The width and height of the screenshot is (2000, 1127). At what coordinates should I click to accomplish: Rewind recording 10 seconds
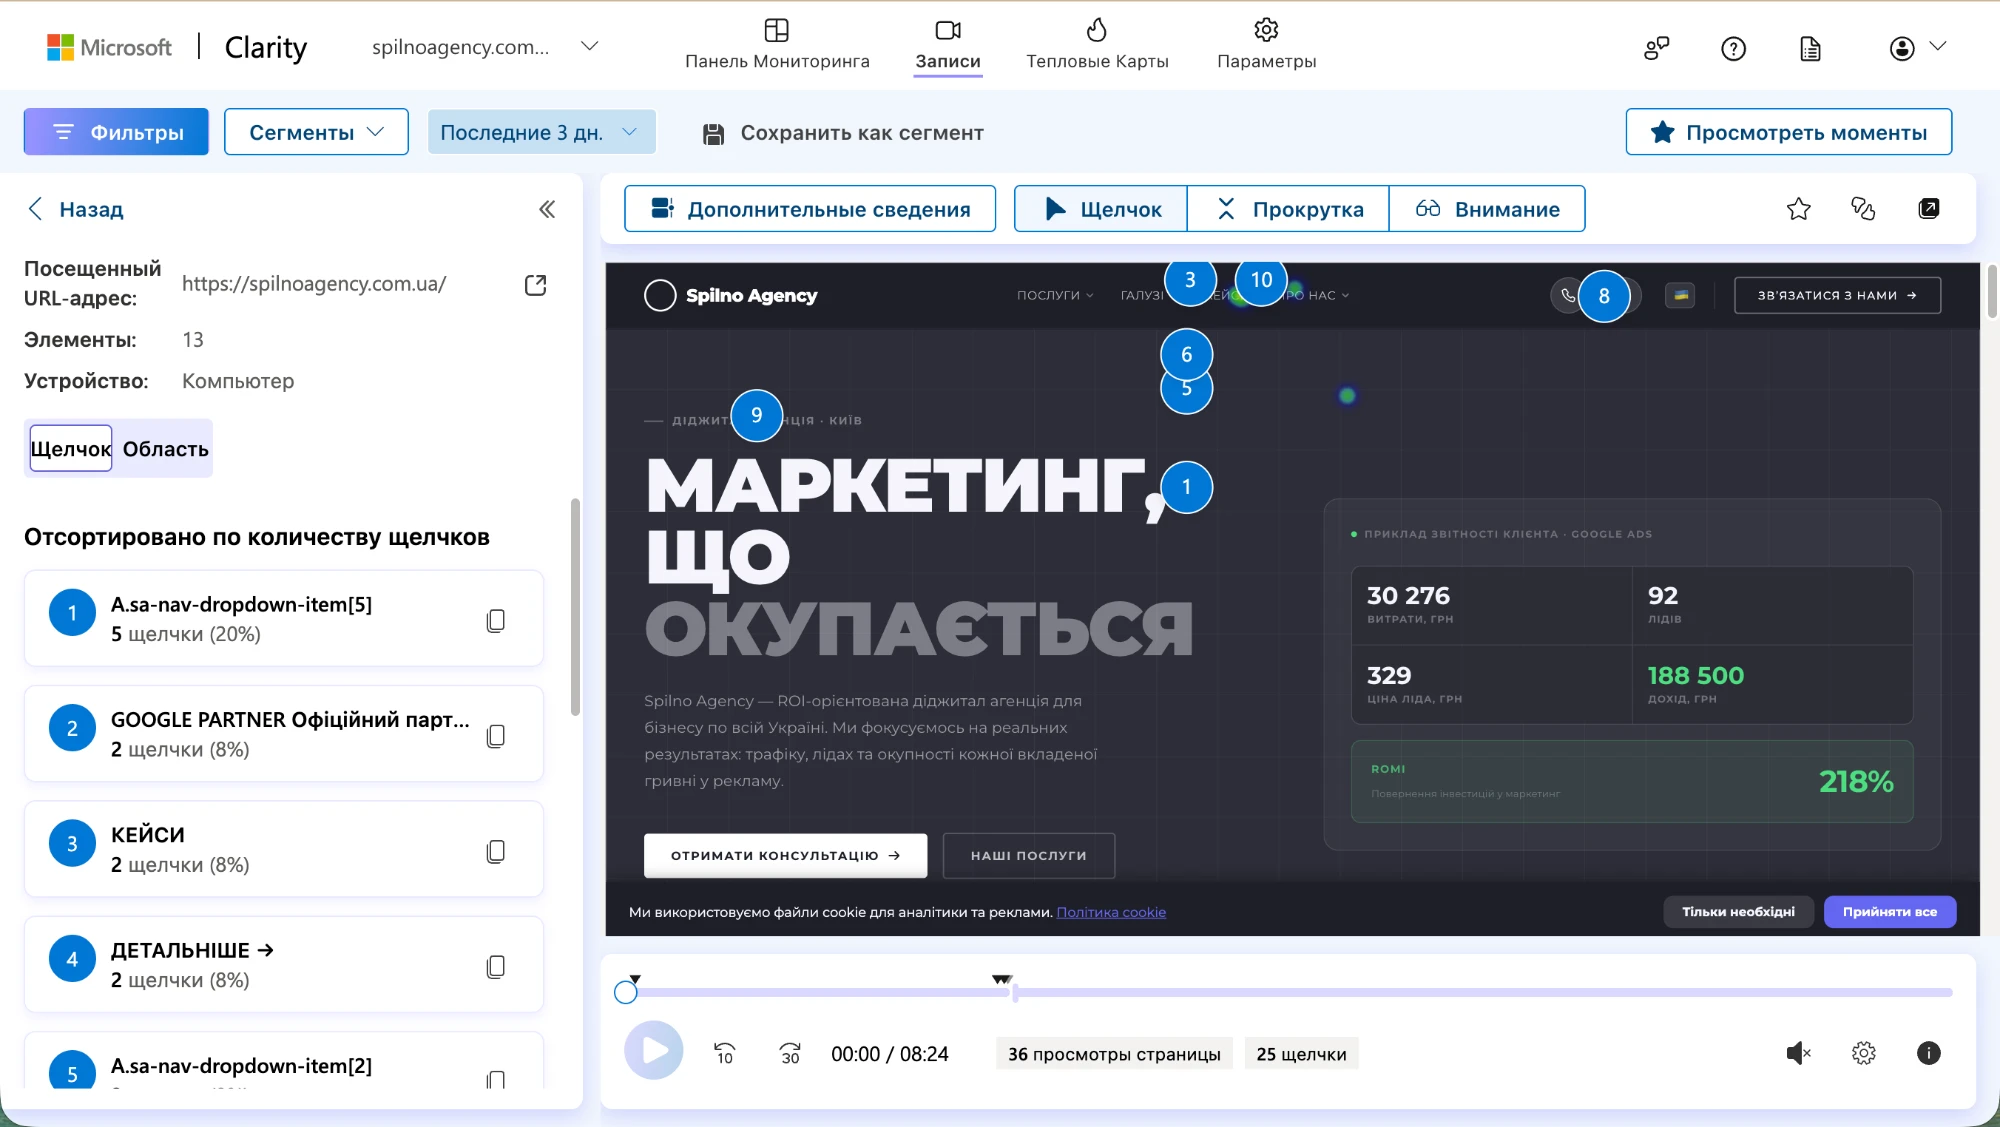[724, 1053]
